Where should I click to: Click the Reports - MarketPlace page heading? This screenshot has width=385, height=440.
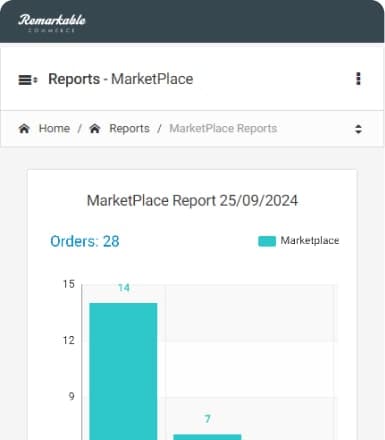[x=121, y=79]
